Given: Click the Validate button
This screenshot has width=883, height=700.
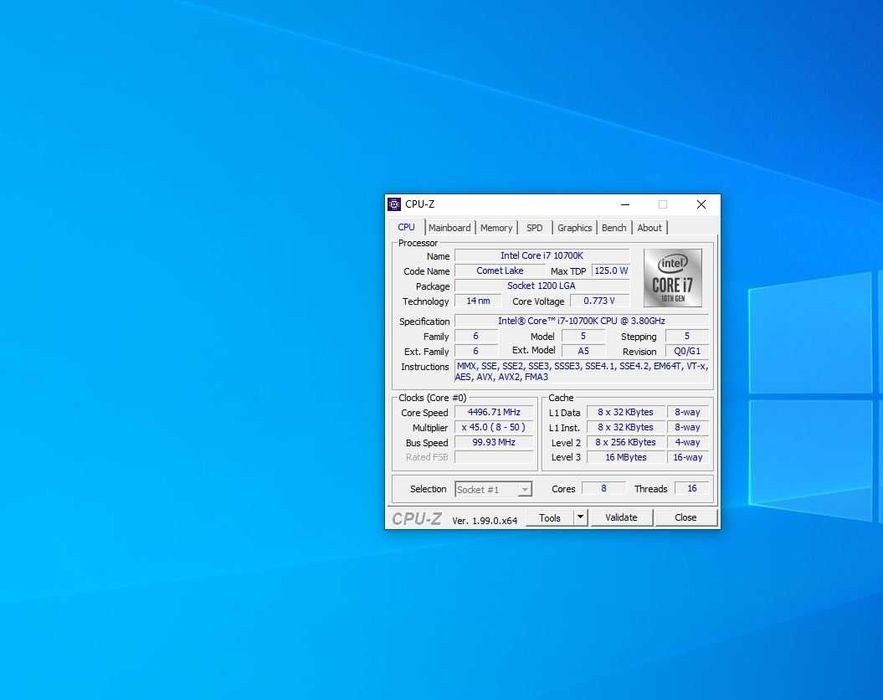Looking at the screenshot, I should click(621, 518).
